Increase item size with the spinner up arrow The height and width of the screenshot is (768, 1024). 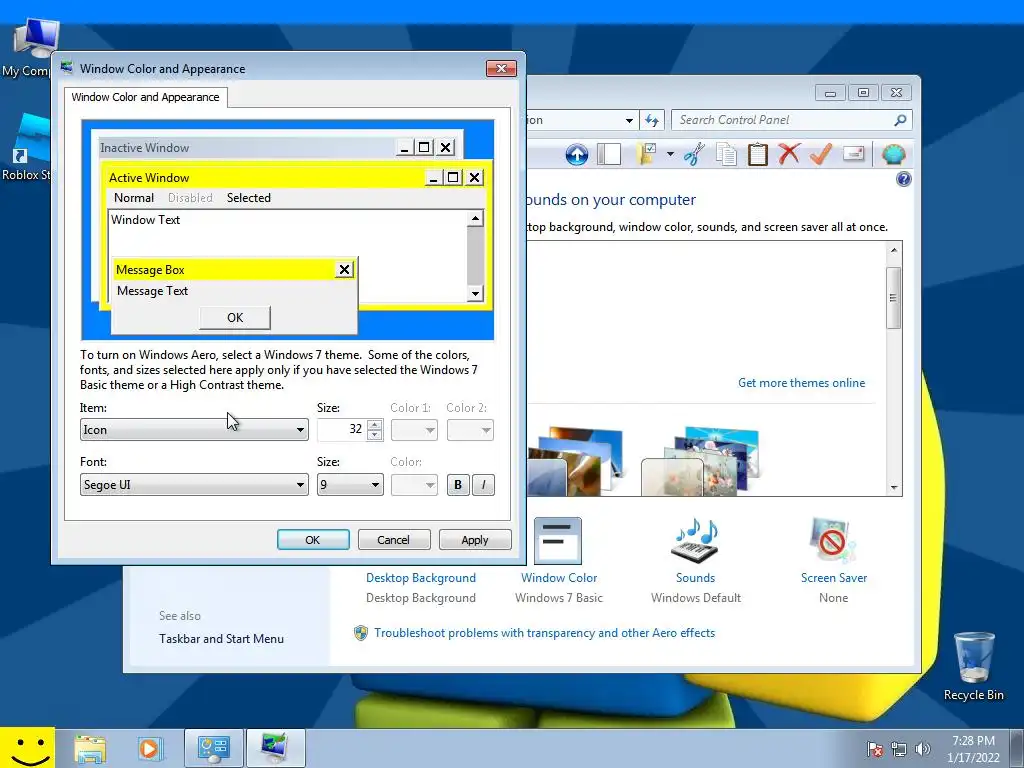(x=375, y=425)
